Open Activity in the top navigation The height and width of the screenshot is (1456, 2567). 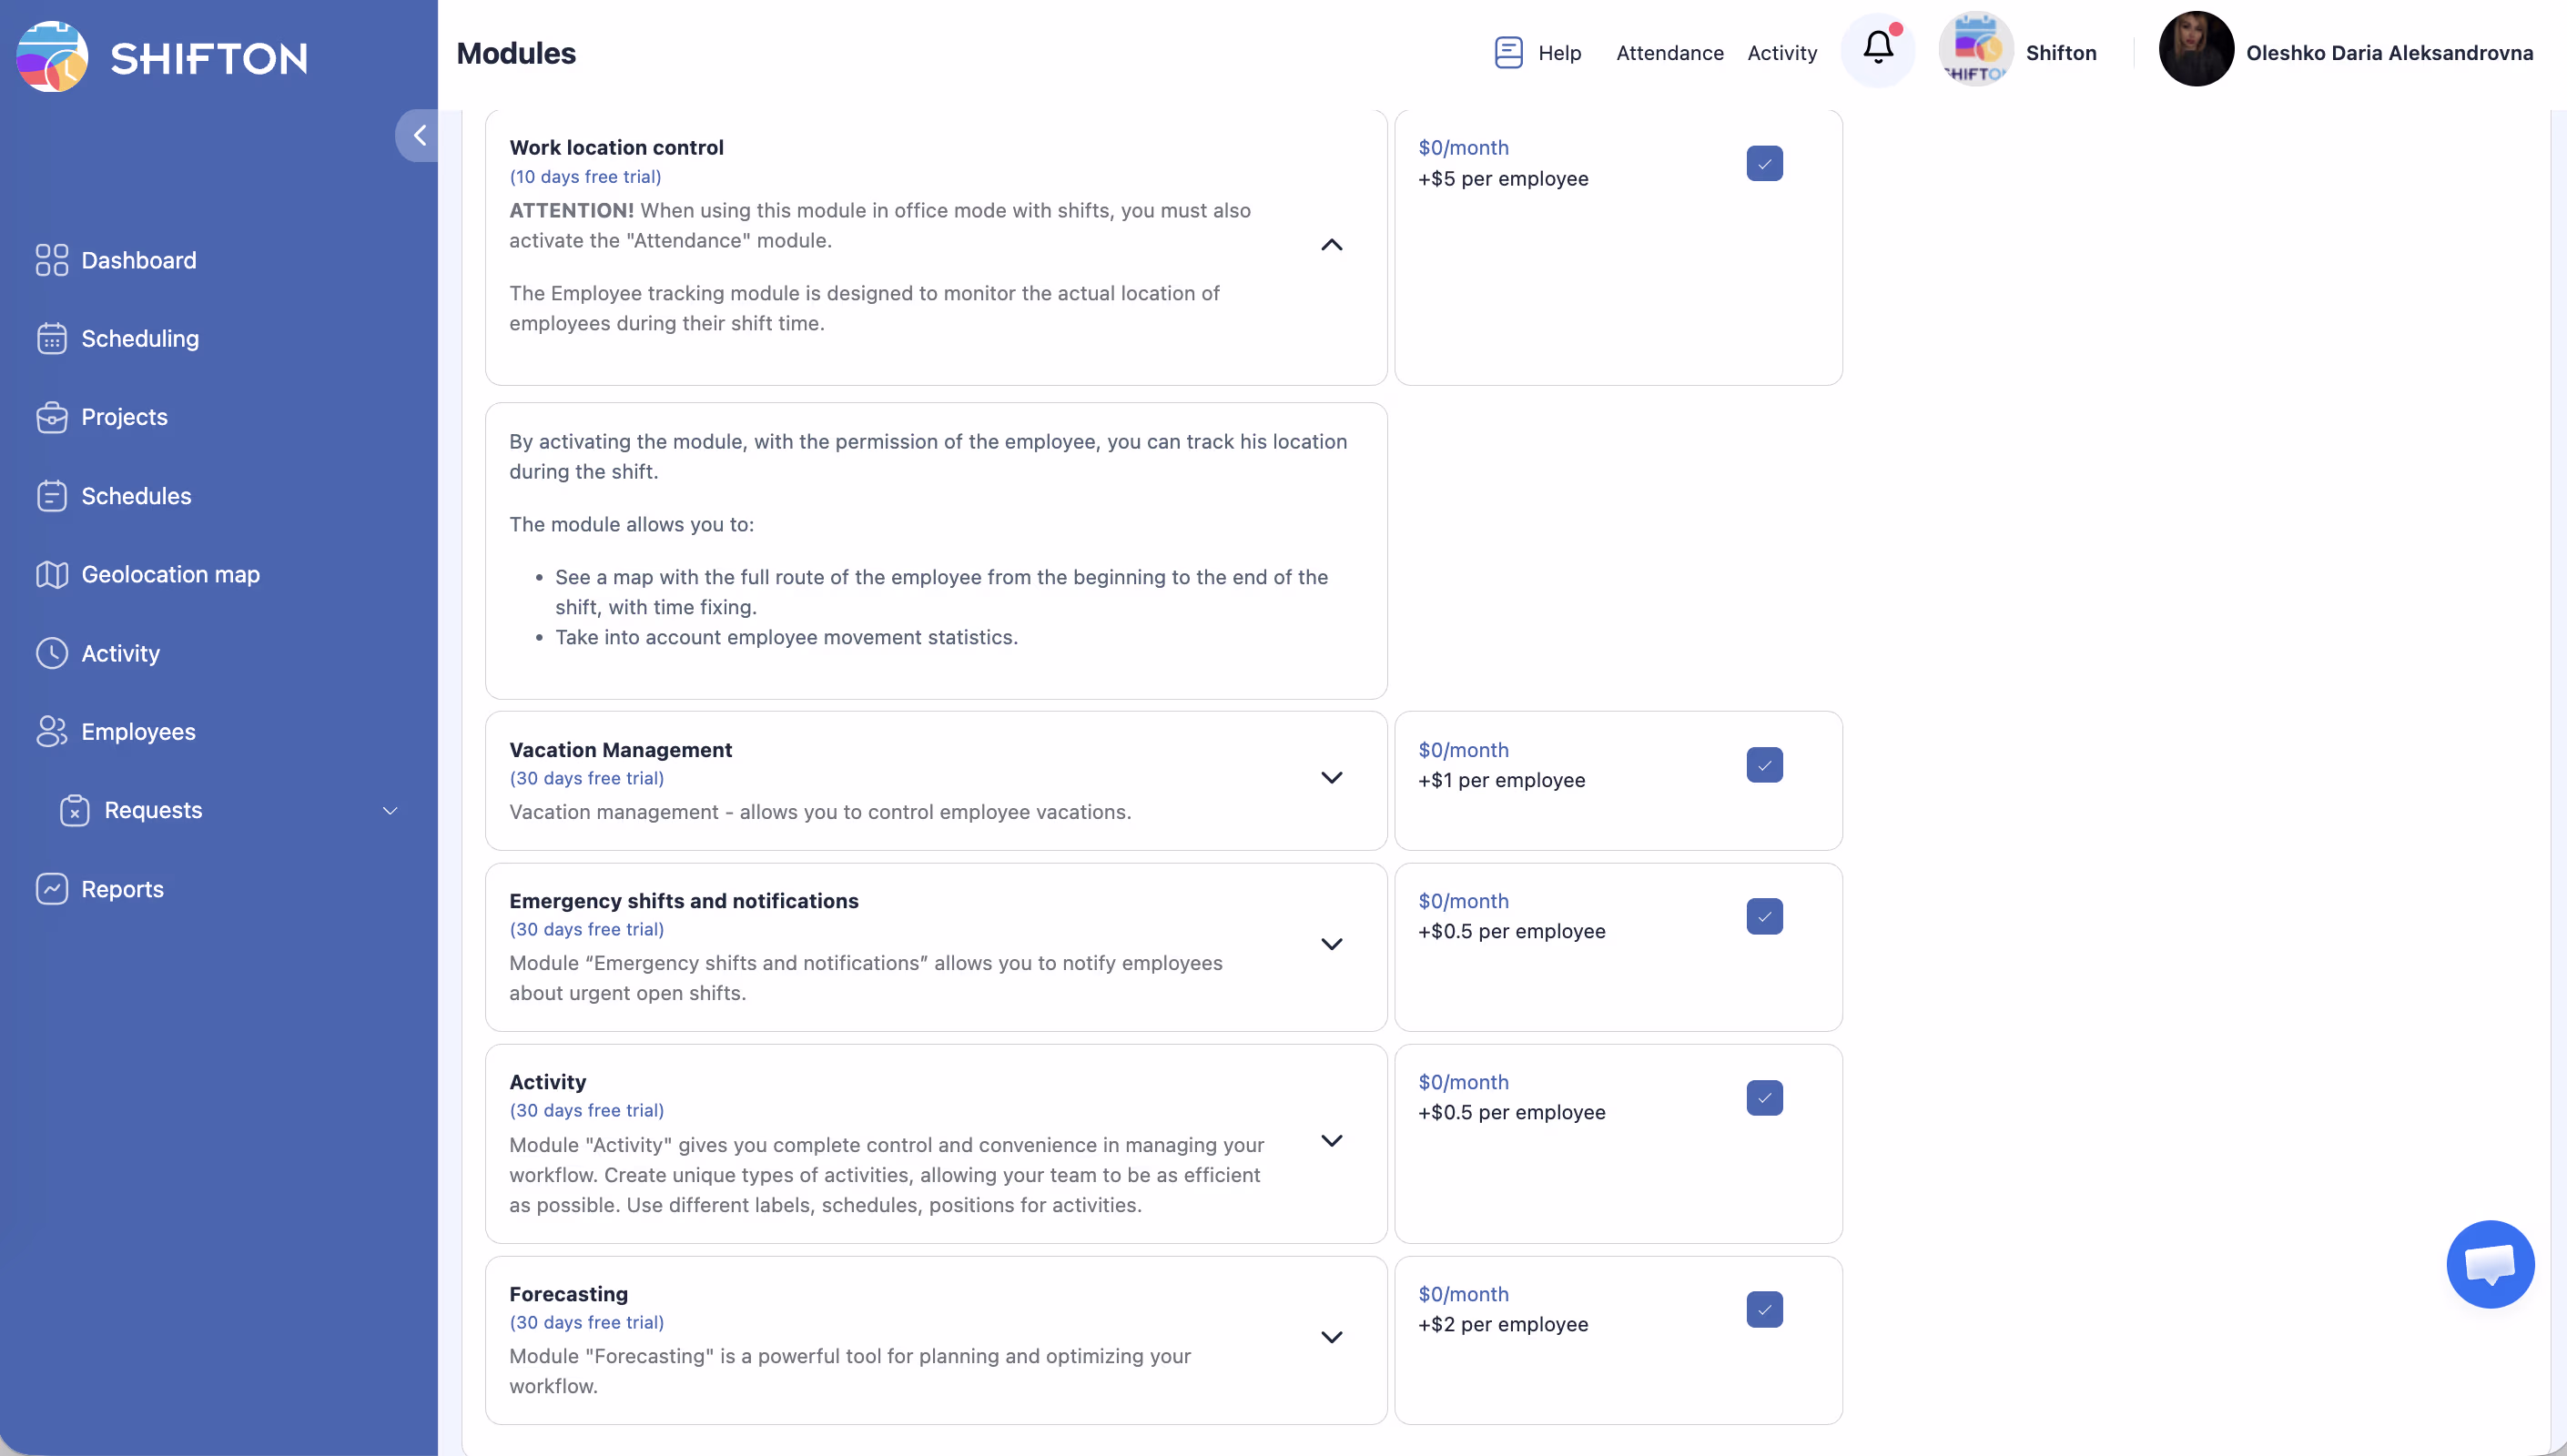(x=1781, y=53)
